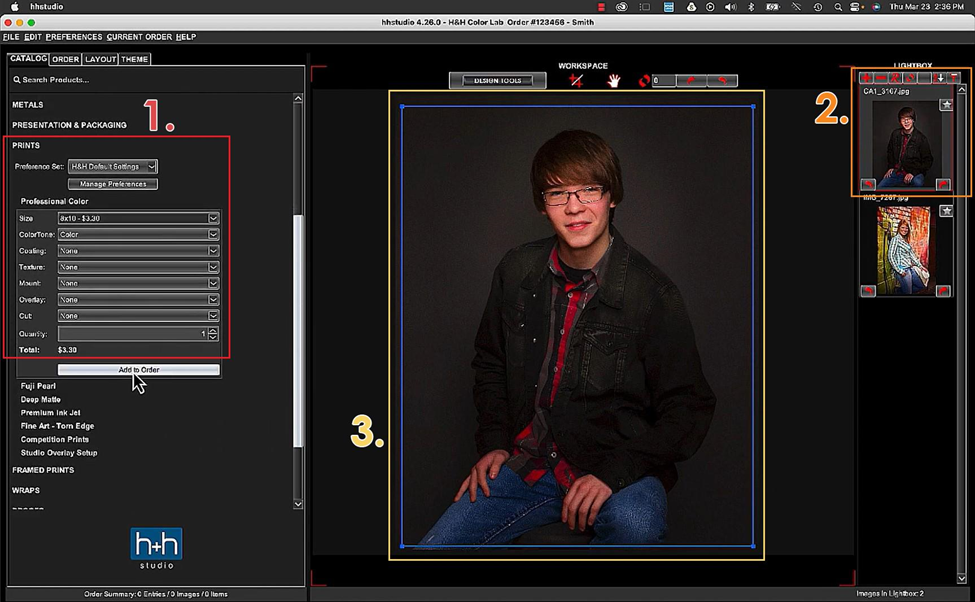The width and height of the screenshot is (975, 602).
Task: Open the Mount options dropdown
Action: pos(138,283)
